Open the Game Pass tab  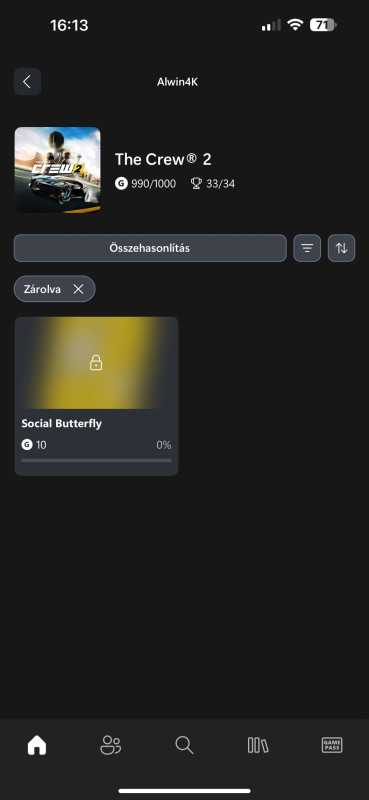(x=332, y=745)
